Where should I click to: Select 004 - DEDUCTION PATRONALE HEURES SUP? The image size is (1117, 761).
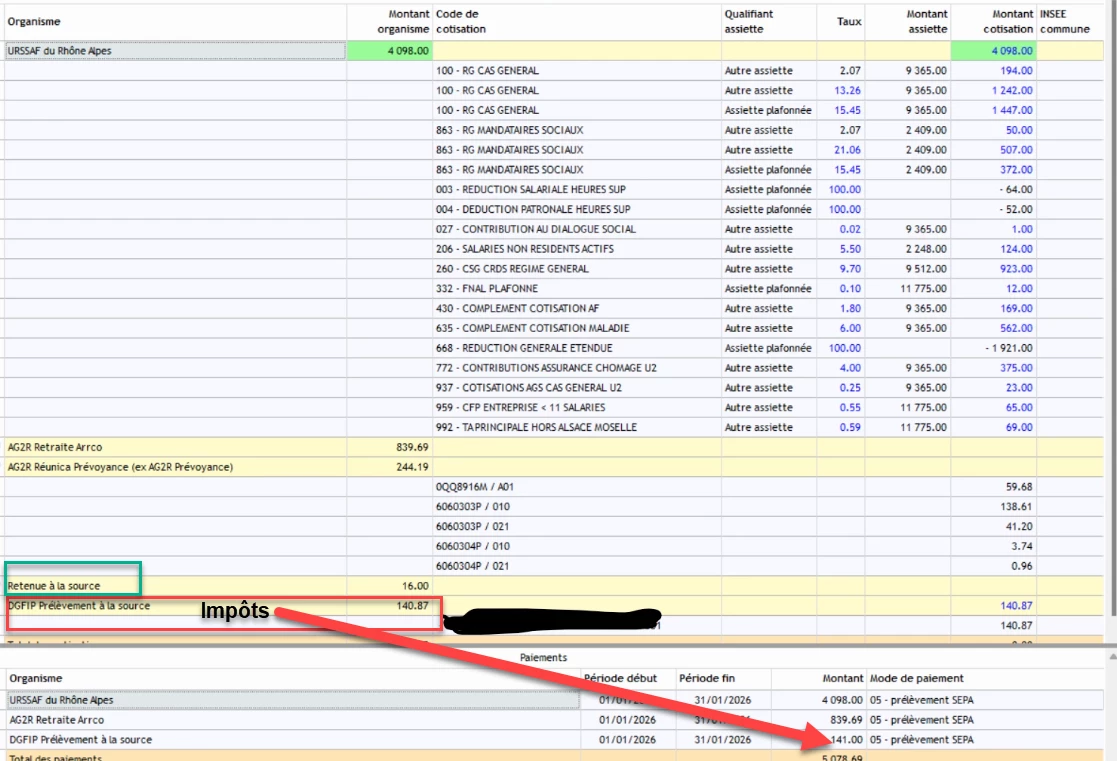click(533, 209)
